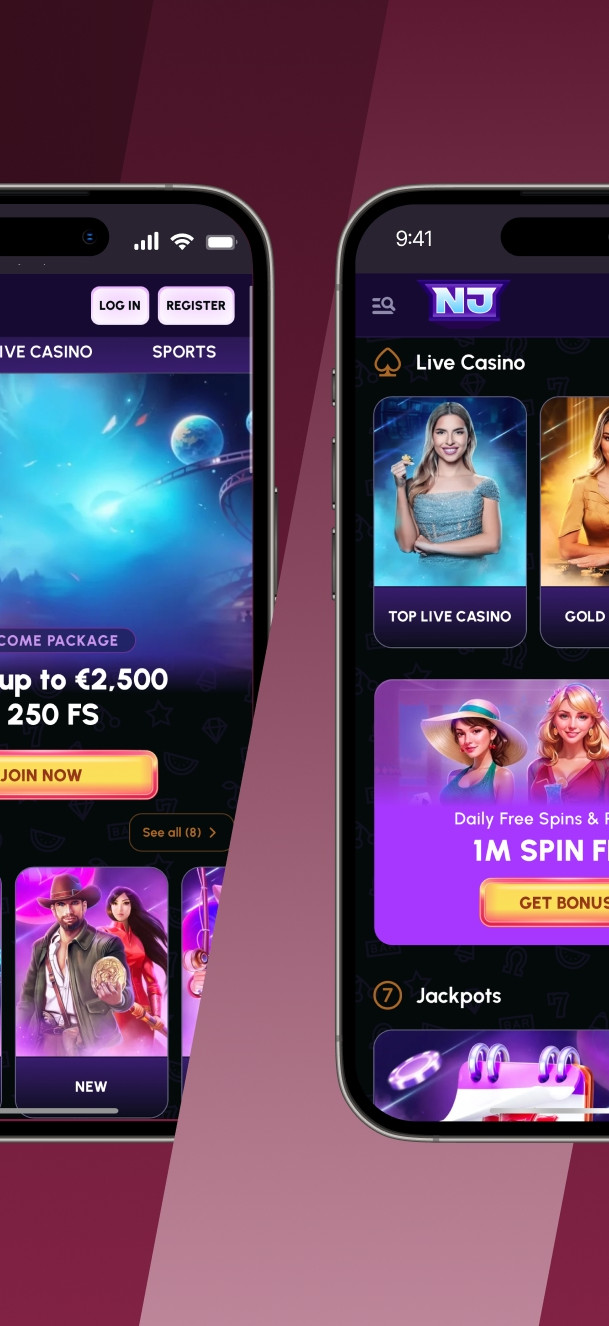Expand the See all (8) games list
This screenshot has width=609, height=1326.
click(180, 832)
